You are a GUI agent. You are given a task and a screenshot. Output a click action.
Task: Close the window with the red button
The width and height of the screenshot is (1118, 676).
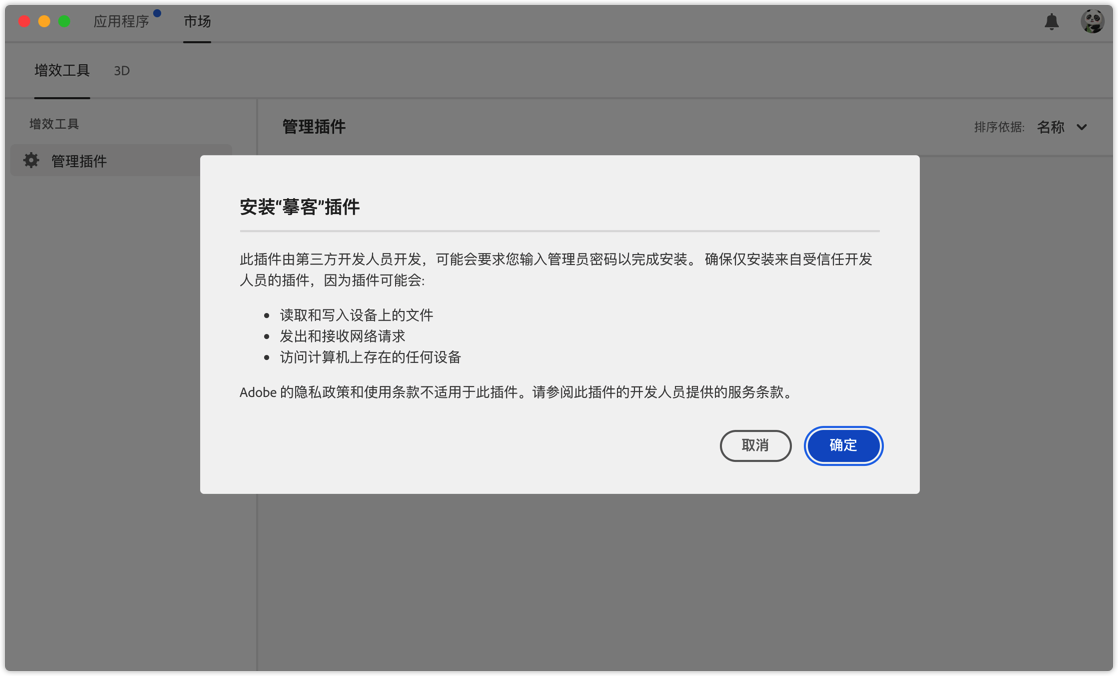[24, 21]
